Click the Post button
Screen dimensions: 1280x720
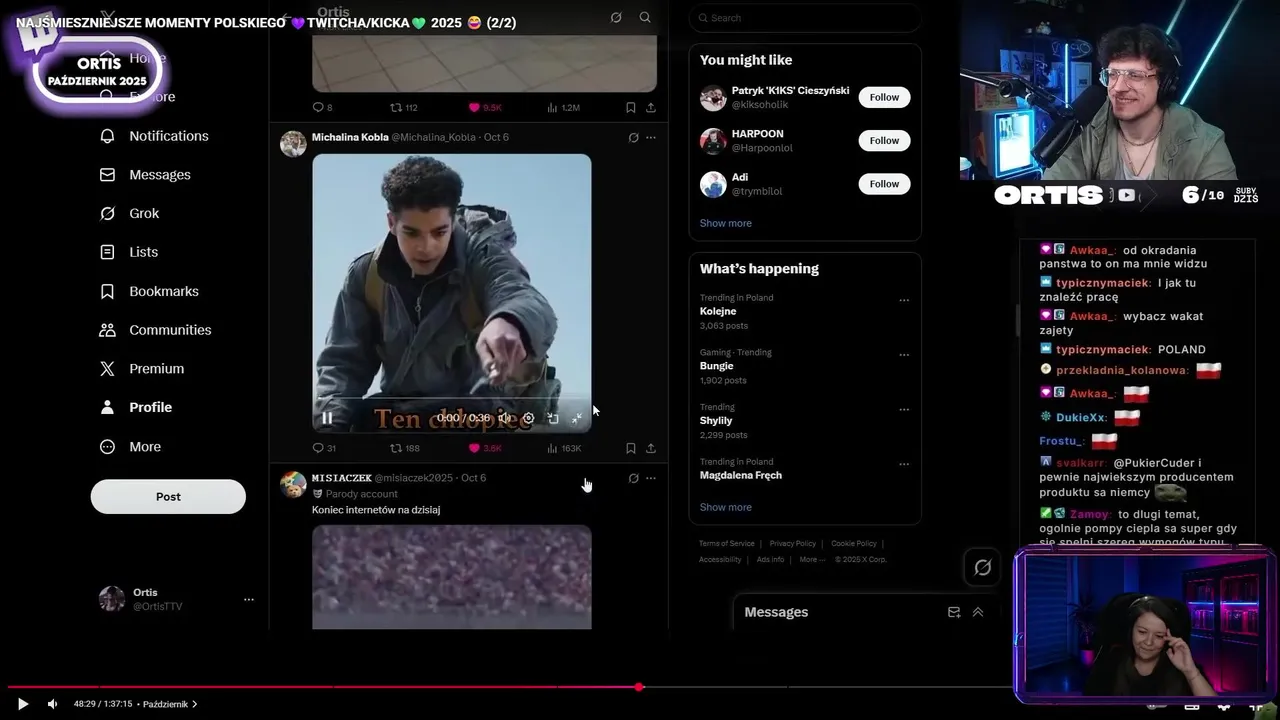point(168,497)
